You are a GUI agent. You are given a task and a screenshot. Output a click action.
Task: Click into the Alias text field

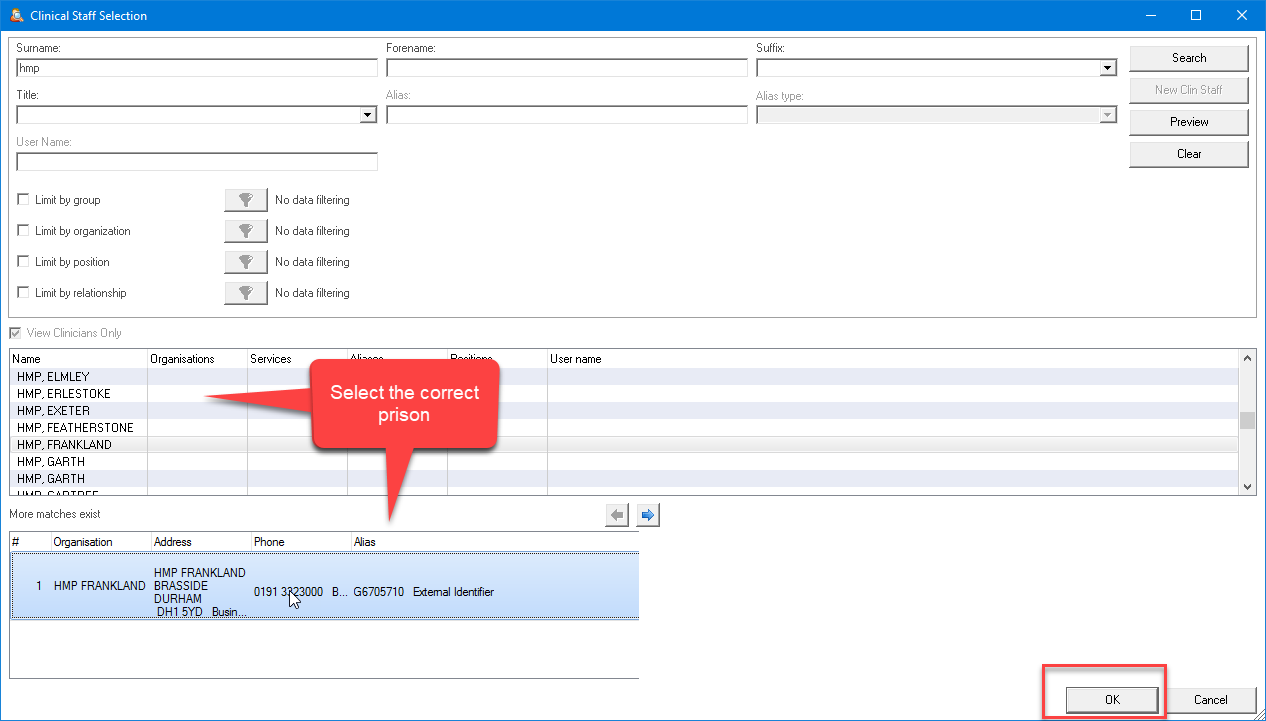[x=567, y=115]
